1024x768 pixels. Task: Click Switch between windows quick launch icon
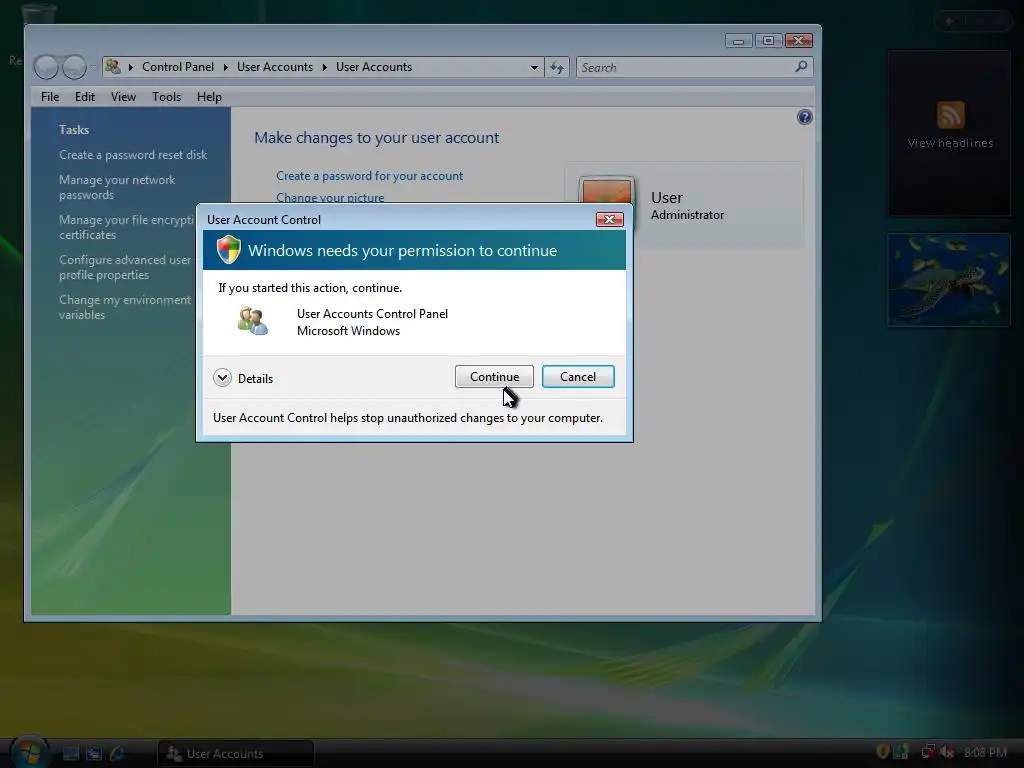coord(94,754)
